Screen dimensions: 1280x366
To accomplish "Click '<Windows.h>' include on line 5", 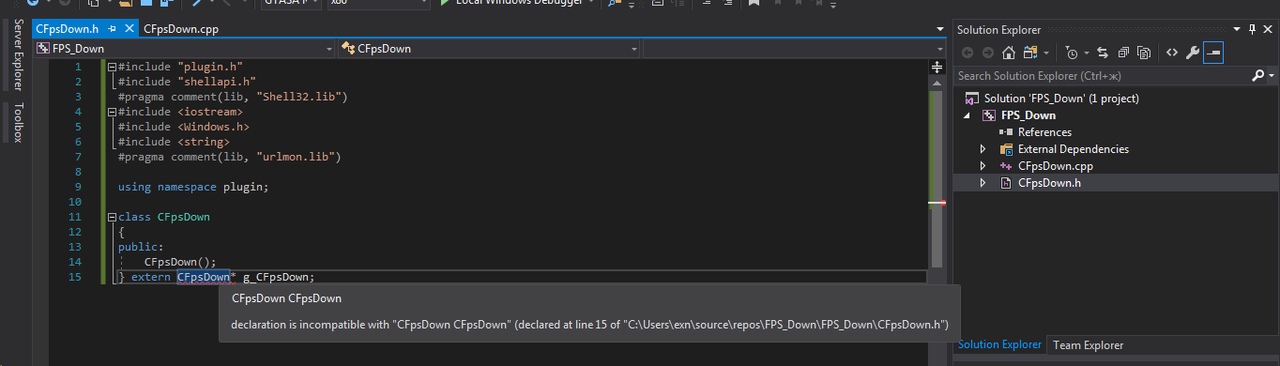I will tap(213, 127).
